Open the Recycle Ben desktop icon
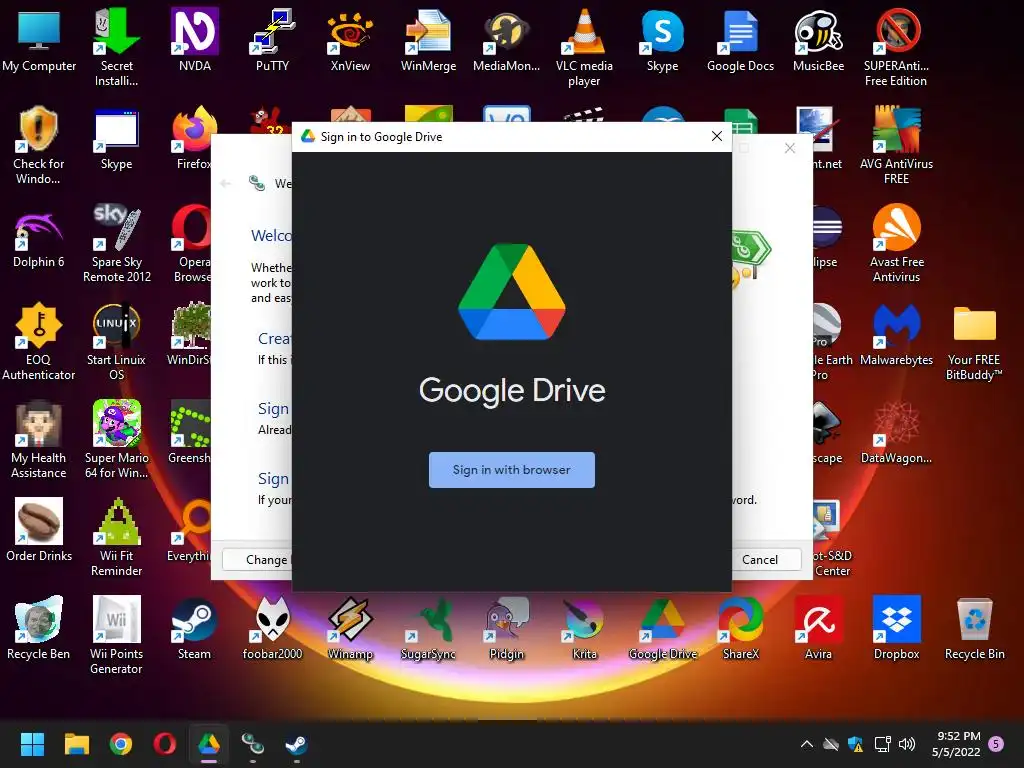1024x768 pixels. [39, 628]
